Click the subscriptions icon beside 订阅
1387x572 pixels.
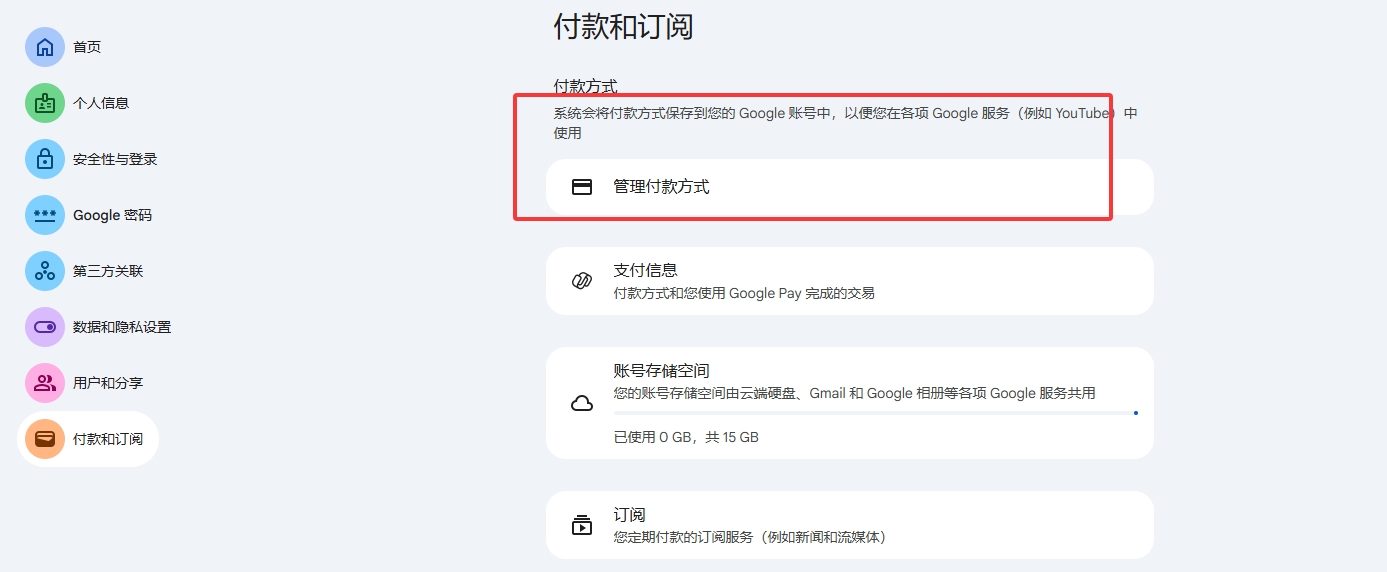tap(582, 525)
